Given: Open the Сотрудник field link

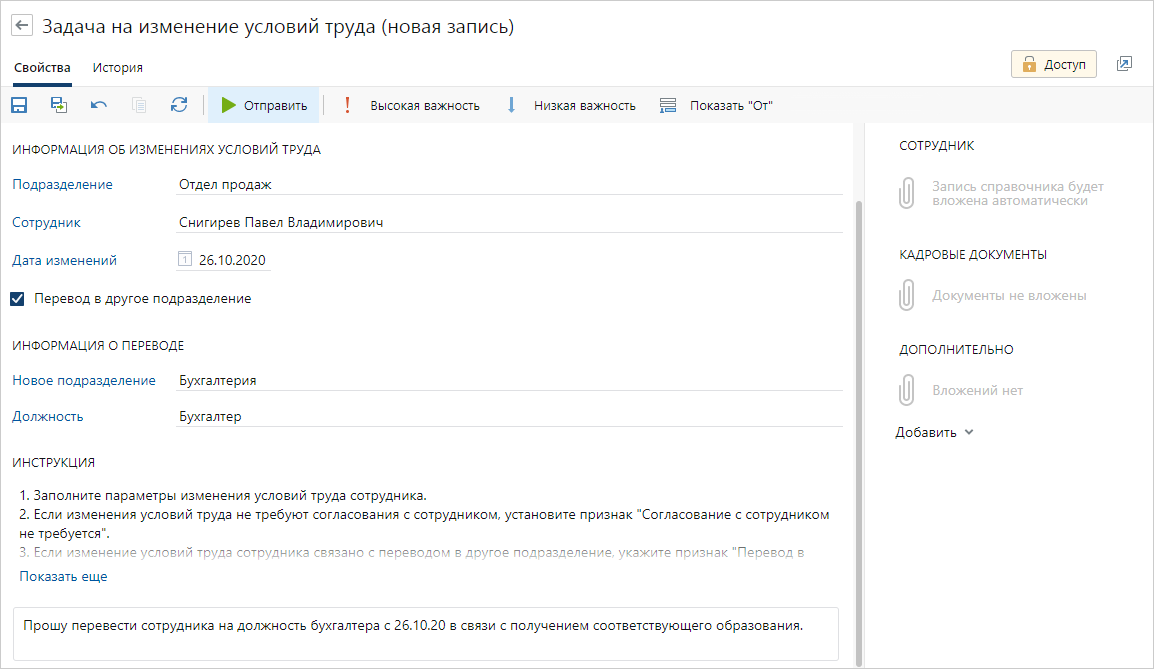Looking at the screenshot, I should [46, 222].
